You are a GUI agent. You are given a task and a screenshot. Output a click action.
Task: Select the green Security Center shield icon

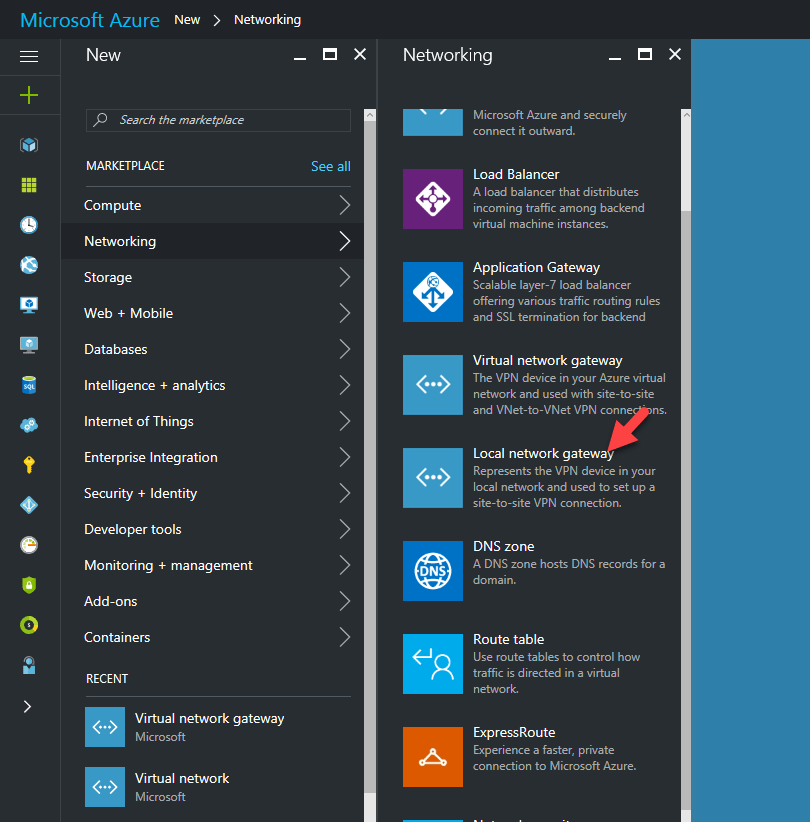point(28,583)
